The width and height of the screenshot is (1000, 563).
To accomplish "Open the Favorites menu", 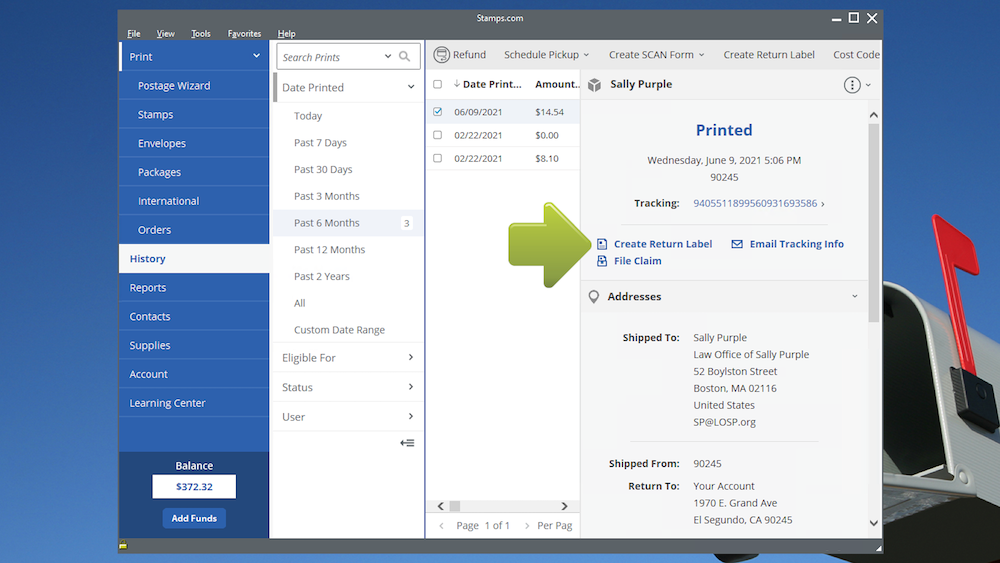I will coord(244,34).
